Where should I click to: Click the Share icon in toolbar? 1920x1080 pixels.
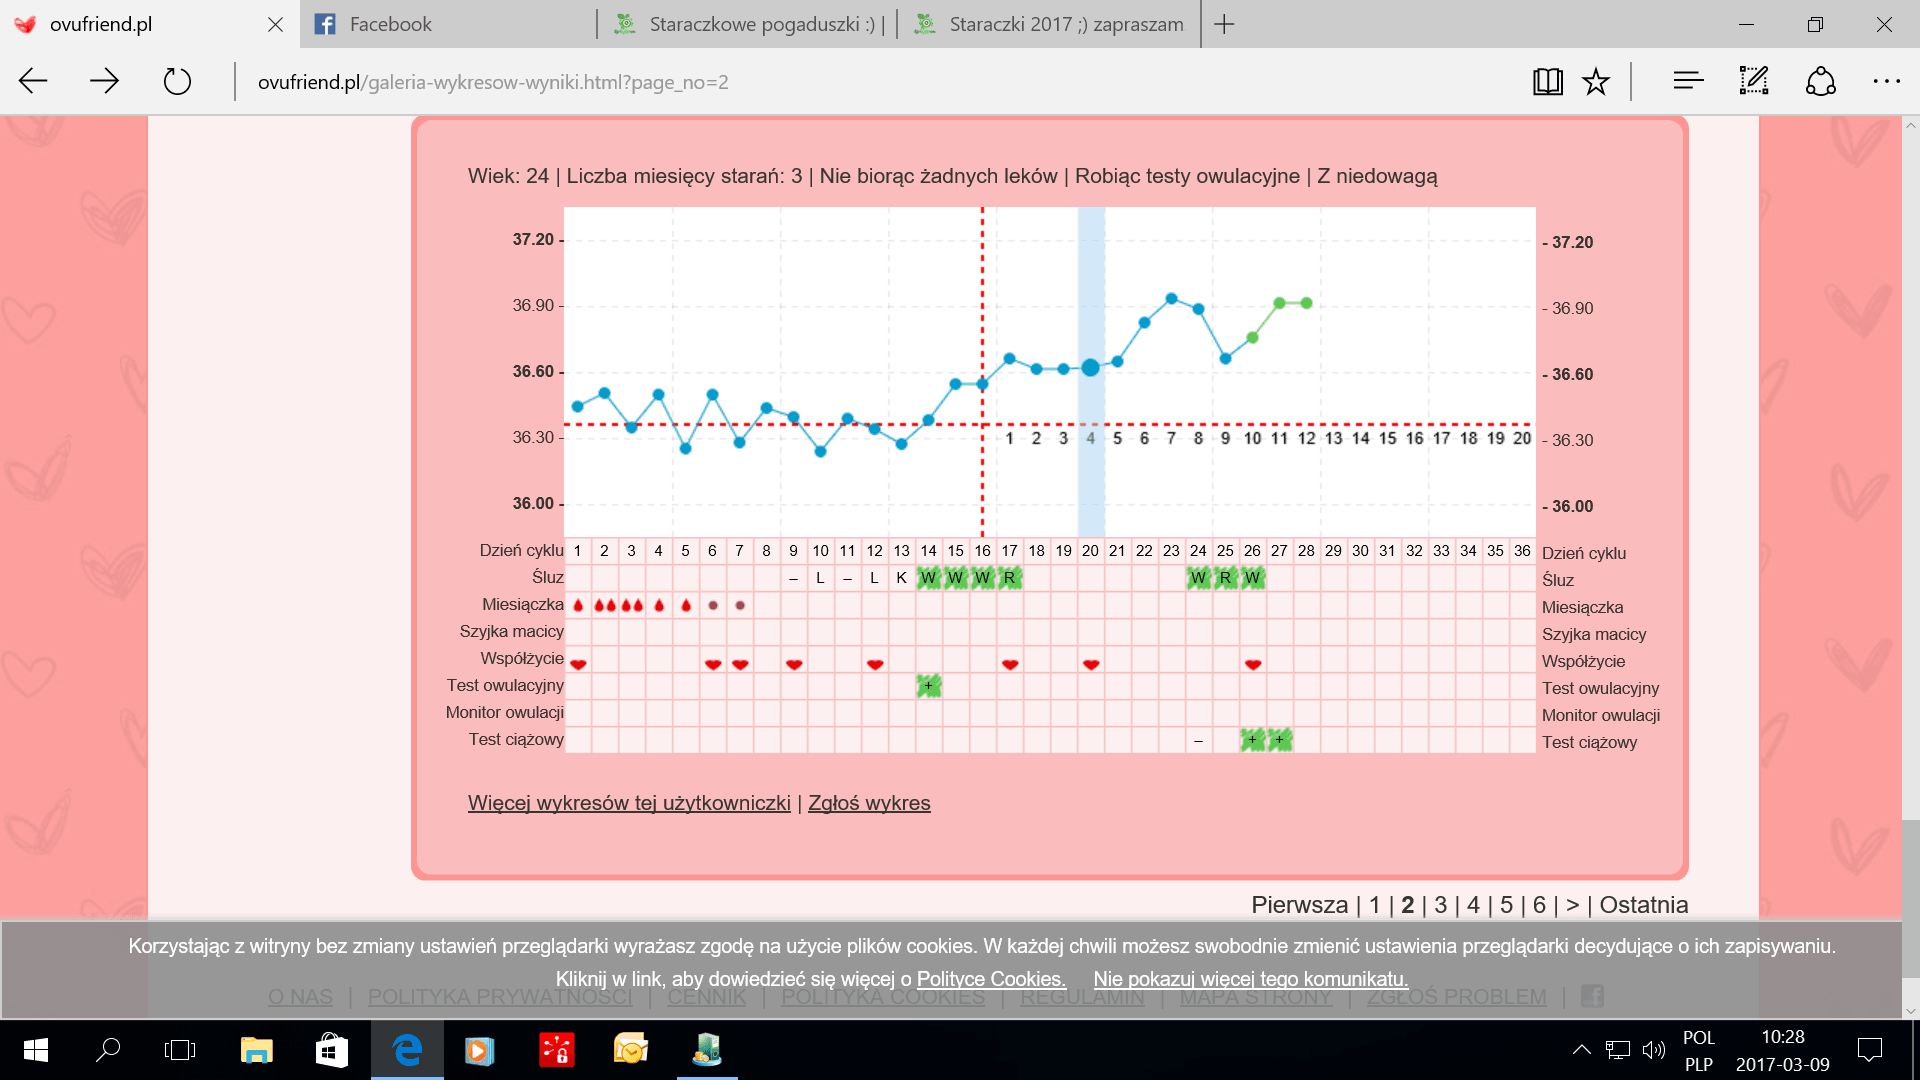[1820, 81]
